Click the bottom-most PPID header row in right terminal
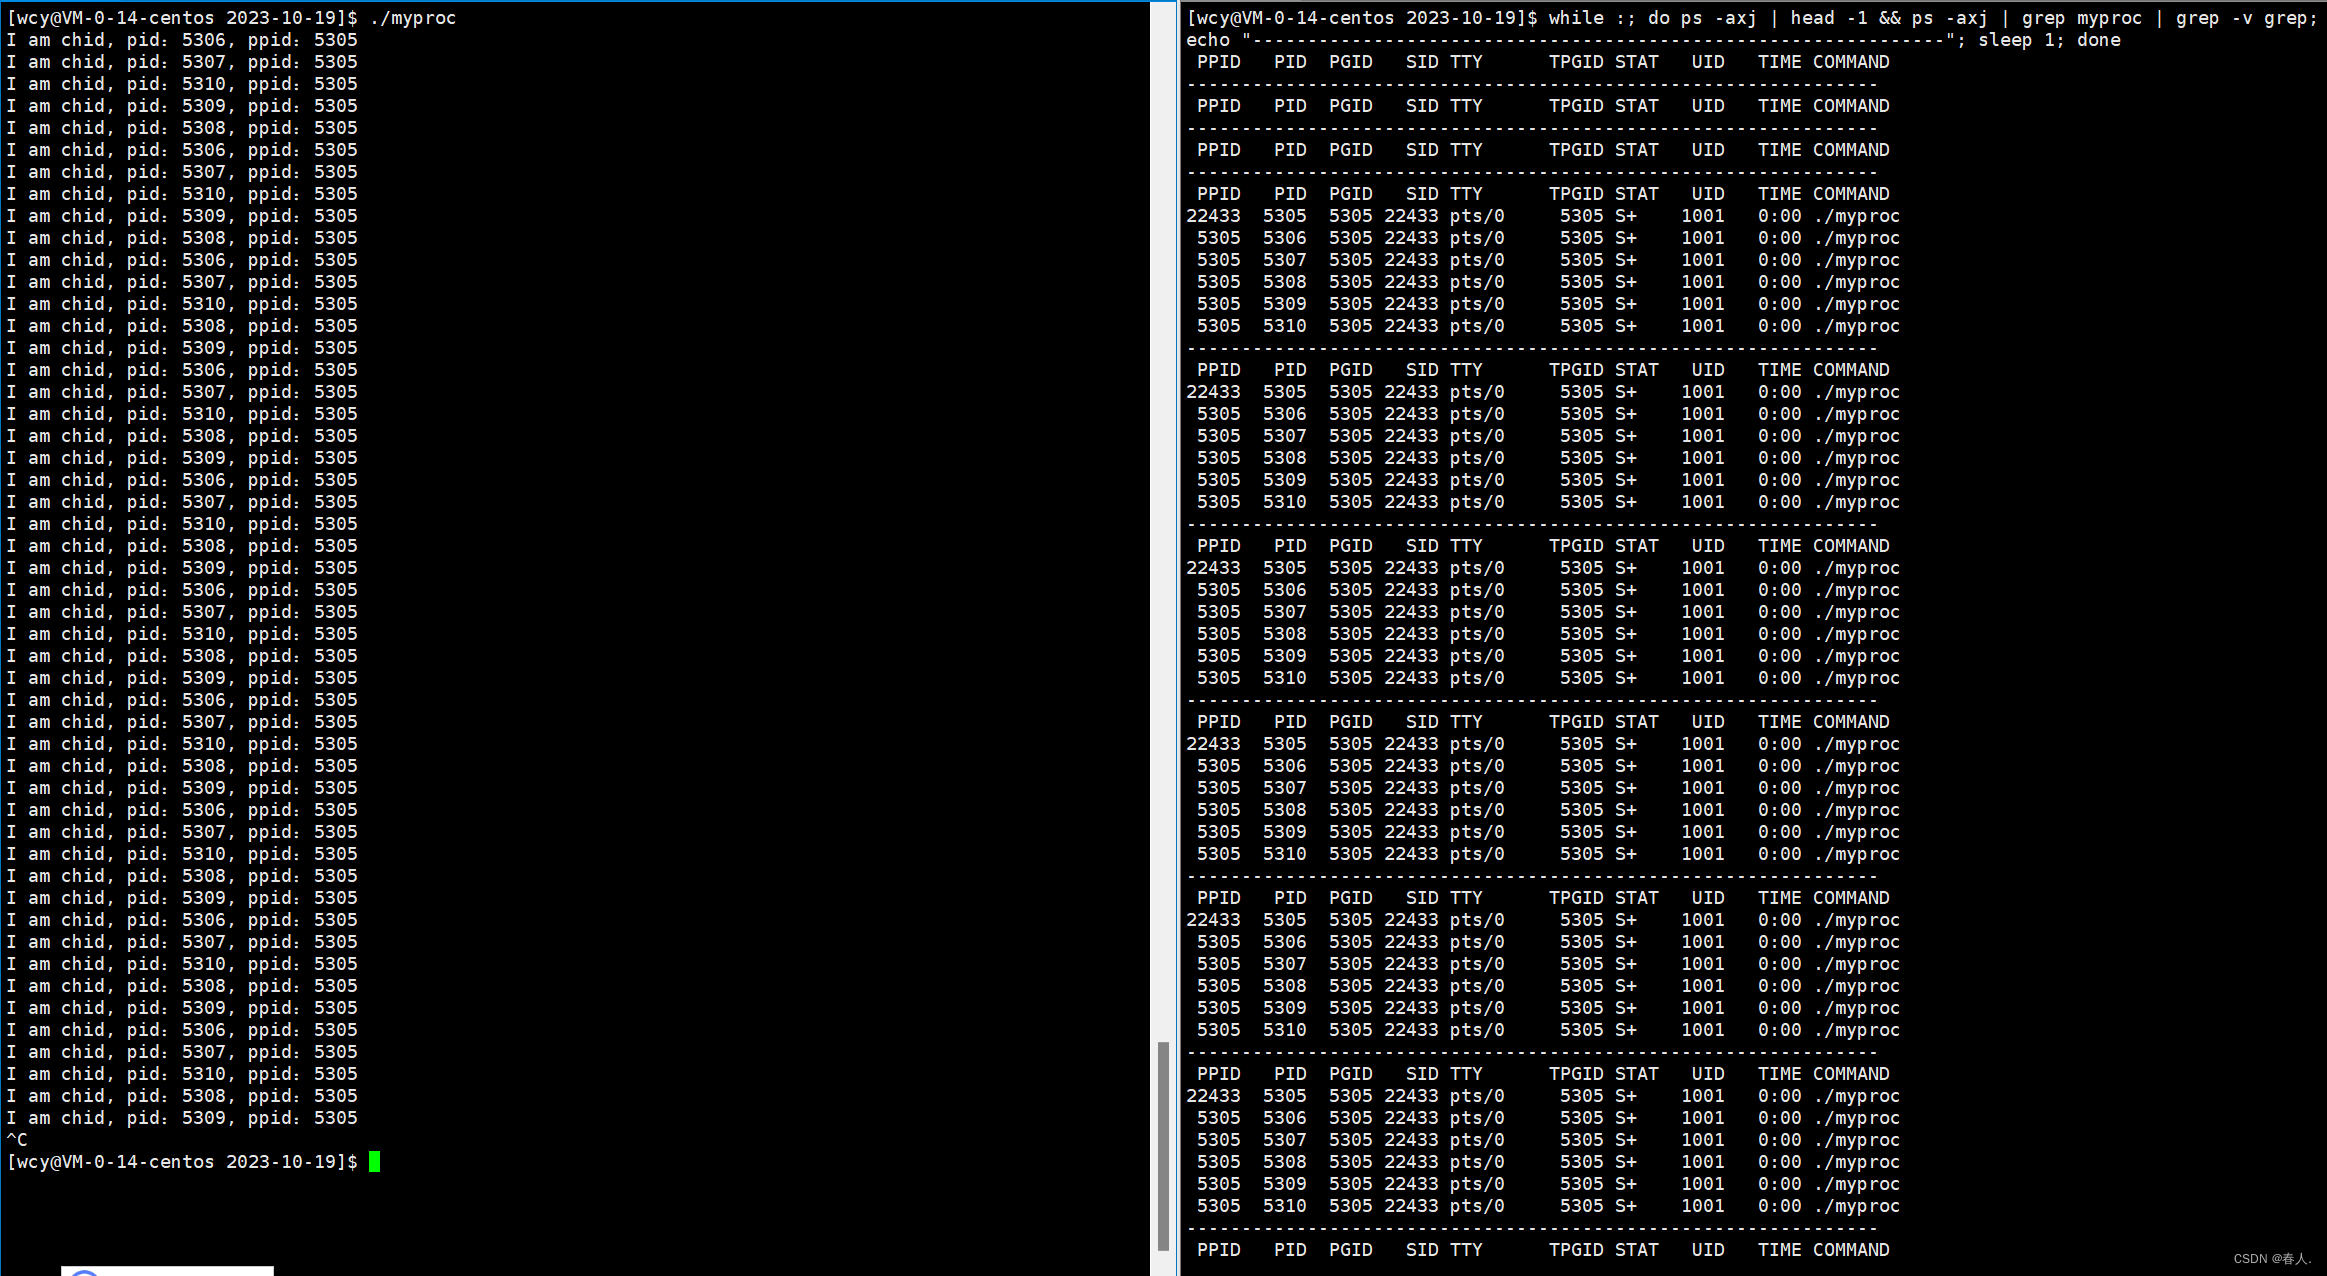The image size is (2327, 1276). point(1543,1250)
